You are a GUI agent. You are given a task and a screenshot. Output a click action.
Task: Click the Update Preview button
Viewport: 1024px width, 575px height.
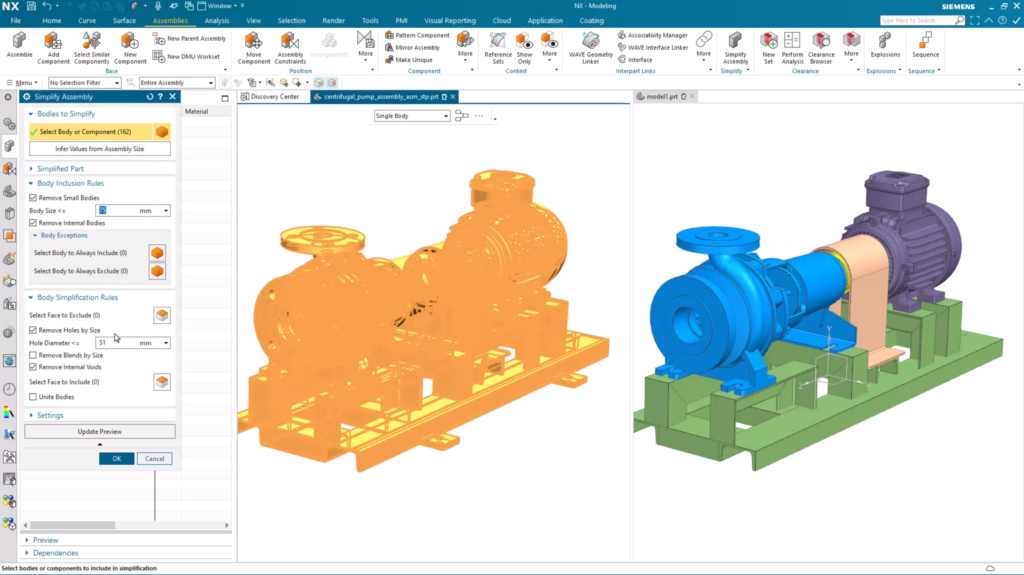pos(100,431)
